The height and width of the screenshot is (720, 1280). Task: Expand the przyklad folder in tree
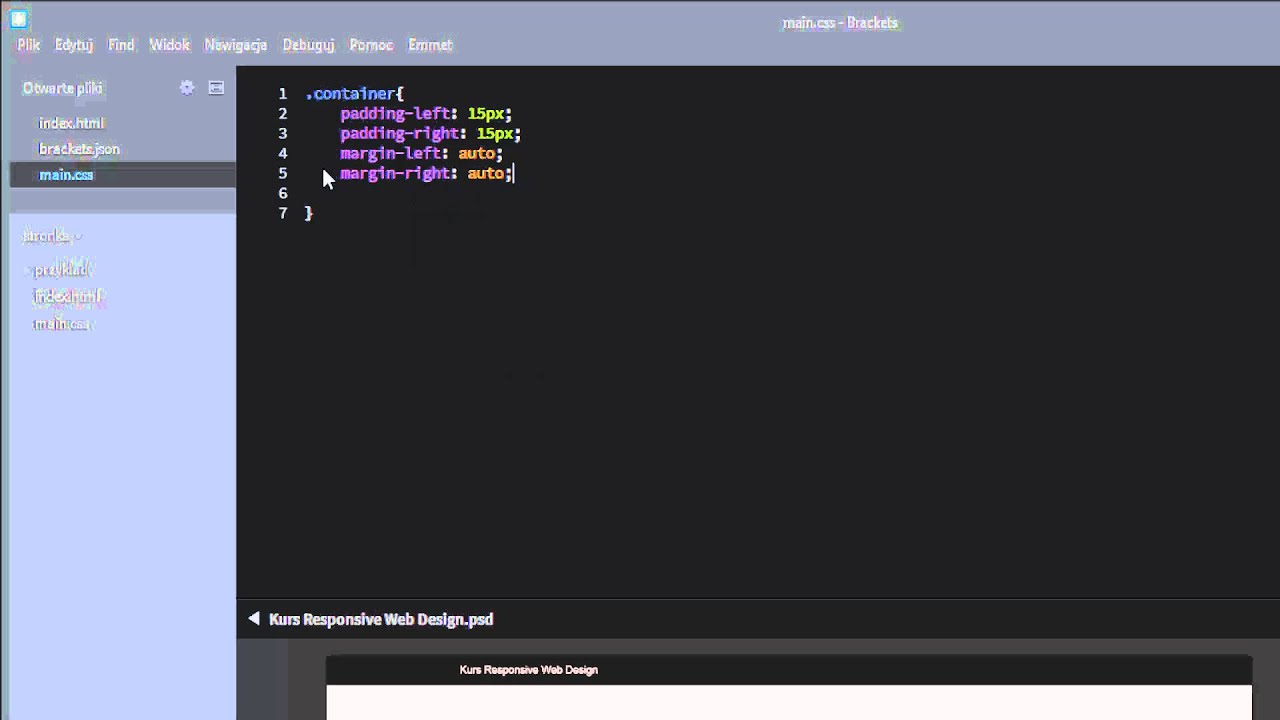pyautogui.click(x=61, y=270)
